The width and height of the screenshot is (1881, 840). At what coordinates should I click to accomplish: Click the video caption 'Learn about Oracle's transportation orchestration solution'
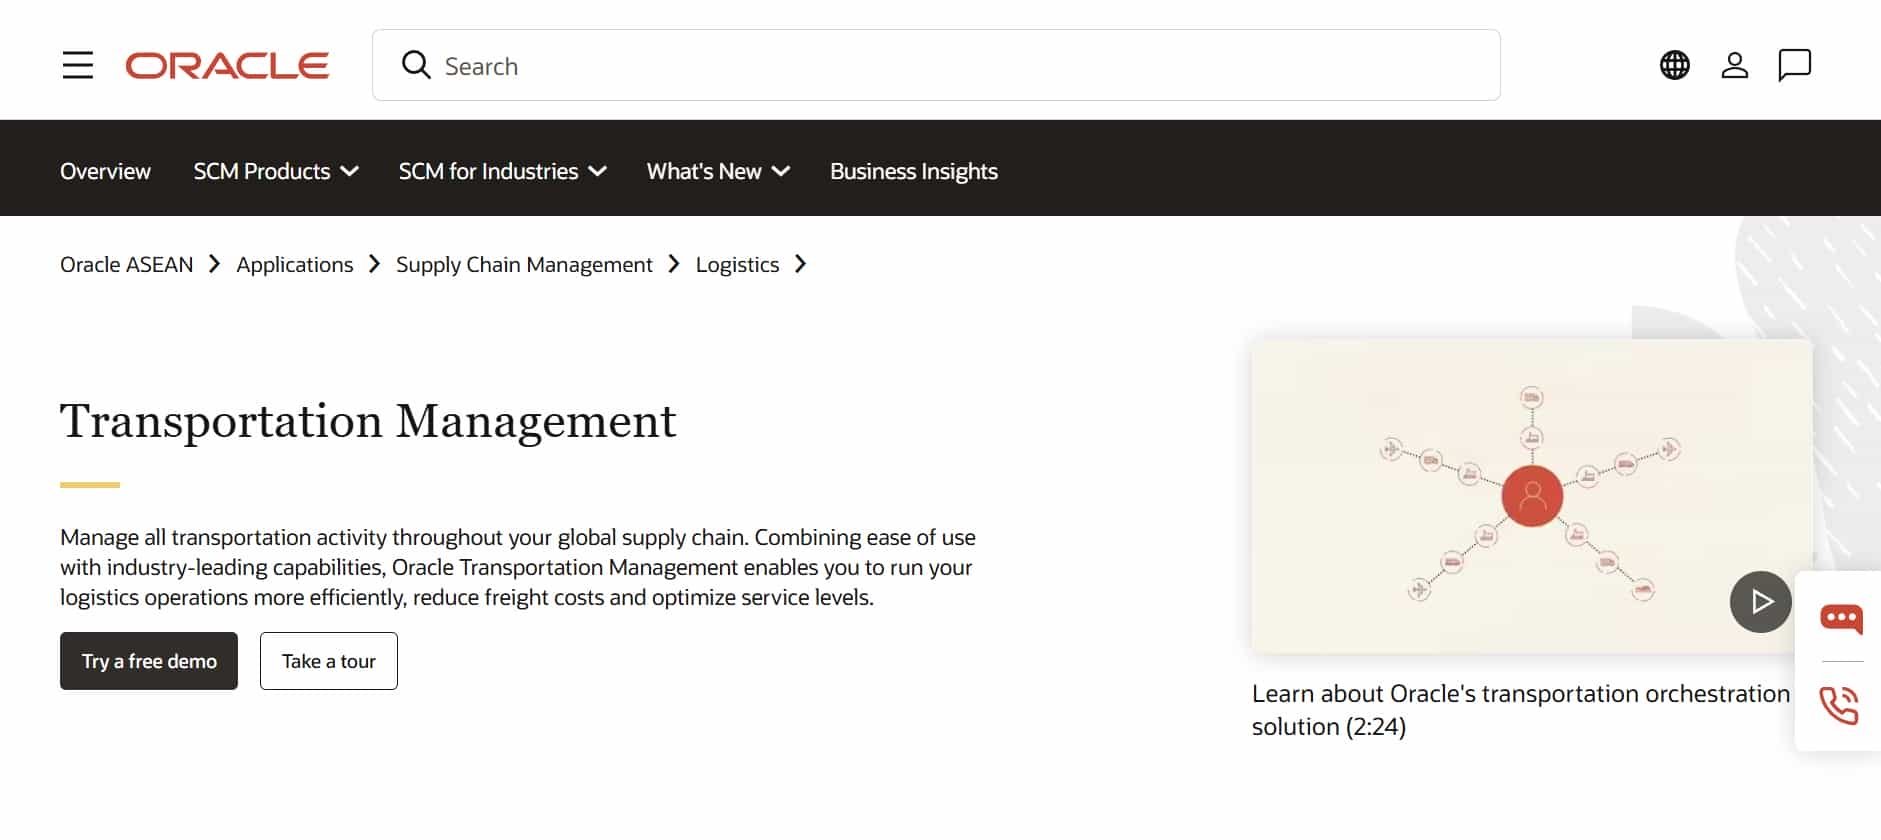(x=1521, y=710)
